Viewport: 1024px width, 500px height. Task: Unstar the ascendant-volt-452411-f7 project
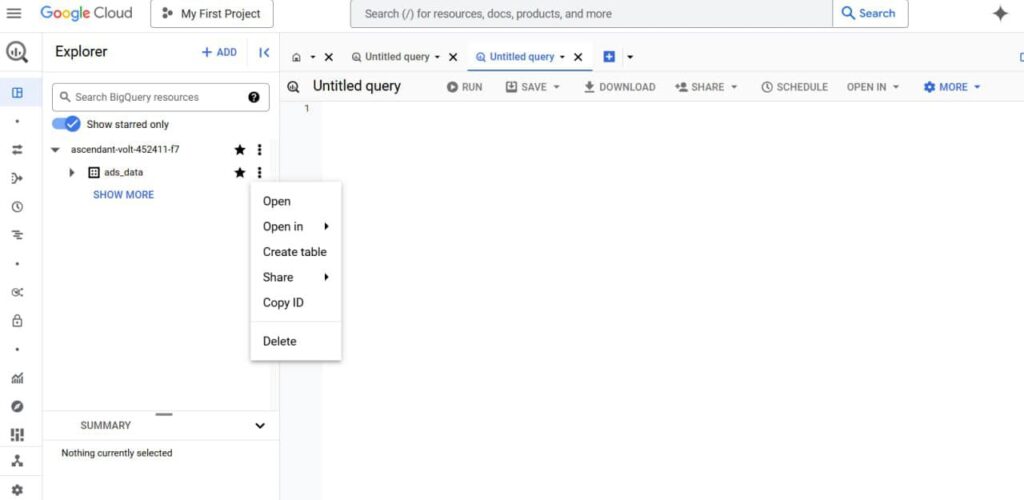coord(240,150)
